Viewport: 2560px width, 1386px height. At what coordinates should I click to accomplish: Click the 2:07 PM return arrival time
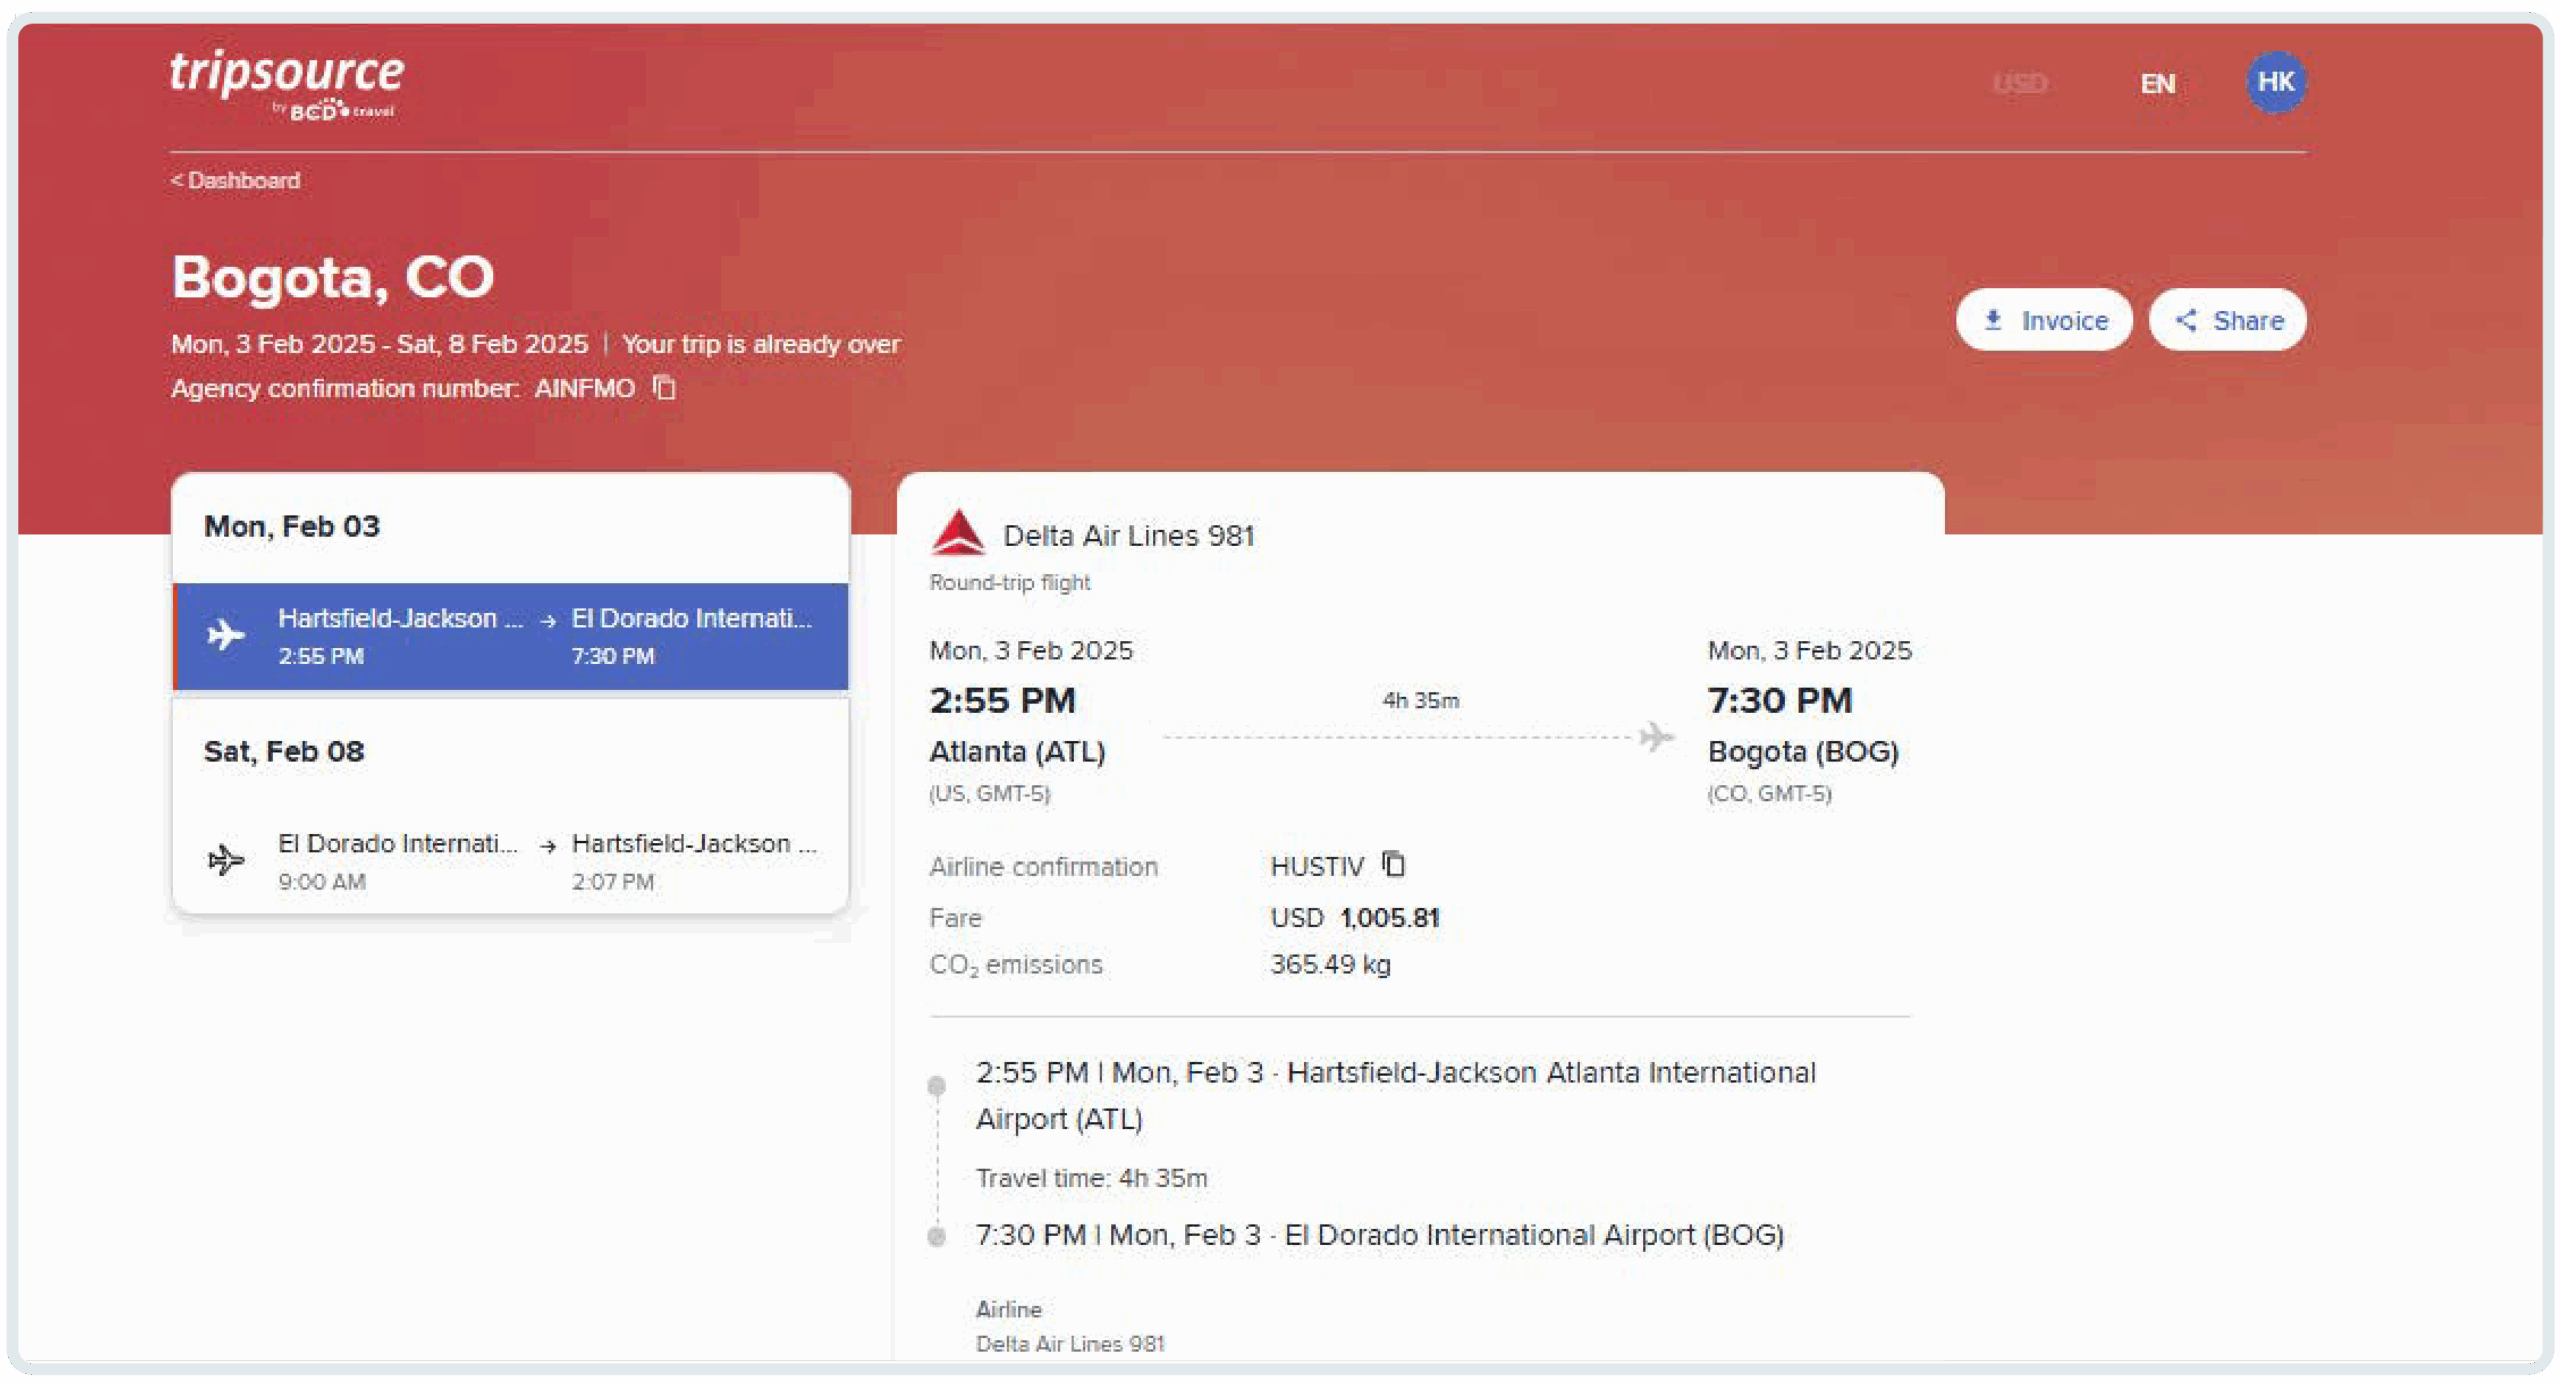click(x=612, y=881)
